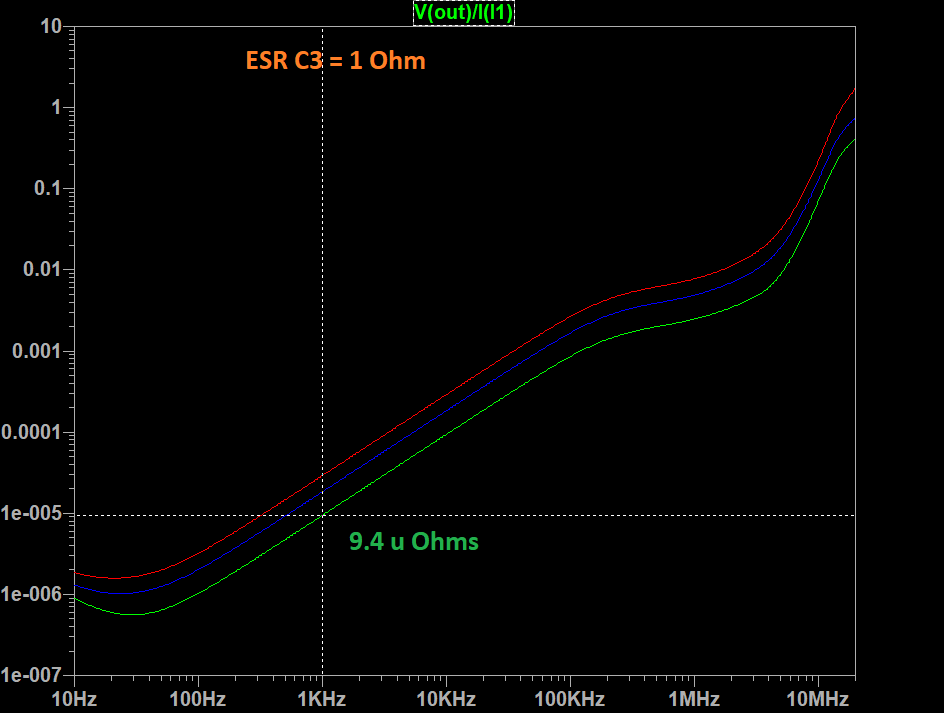Viewport: 947px width, 714px height.
Task: Click the vertical axis label 1
Action: click(x=57, y=108)
